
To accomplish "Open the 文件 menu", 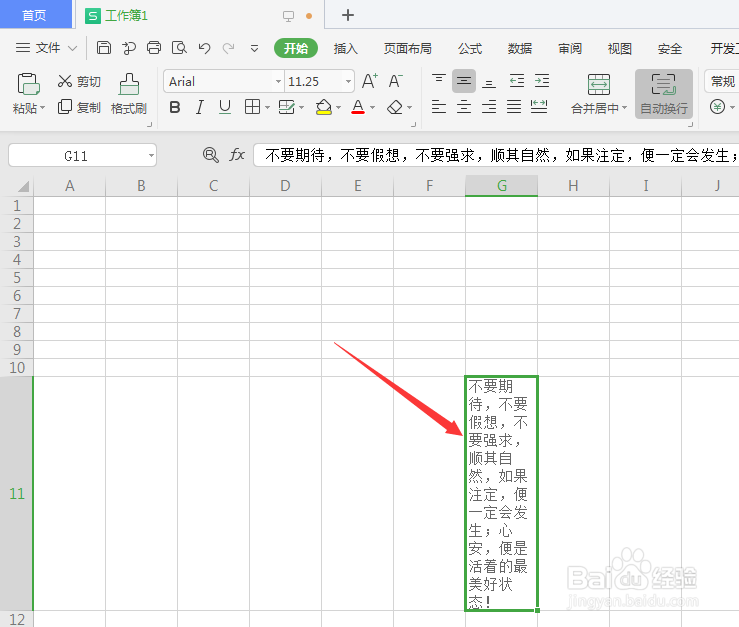I will coord(46,48).
